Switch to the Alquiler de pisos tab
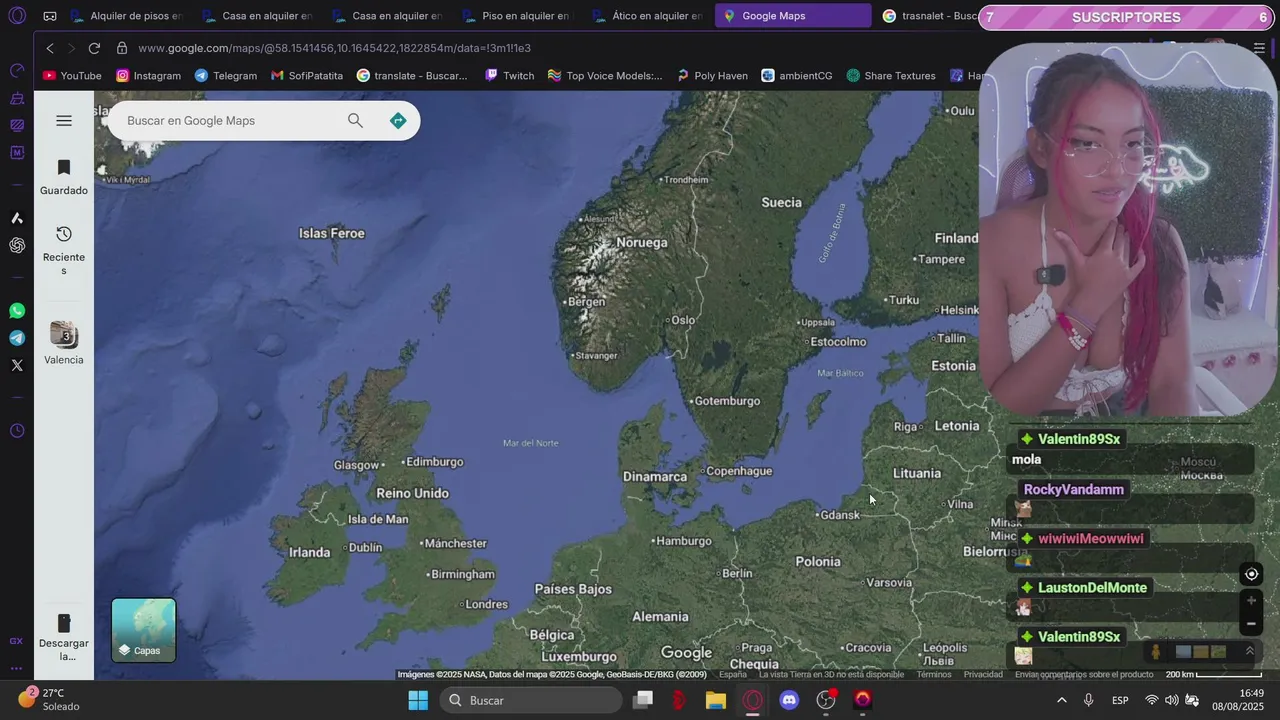 (126, 16)
